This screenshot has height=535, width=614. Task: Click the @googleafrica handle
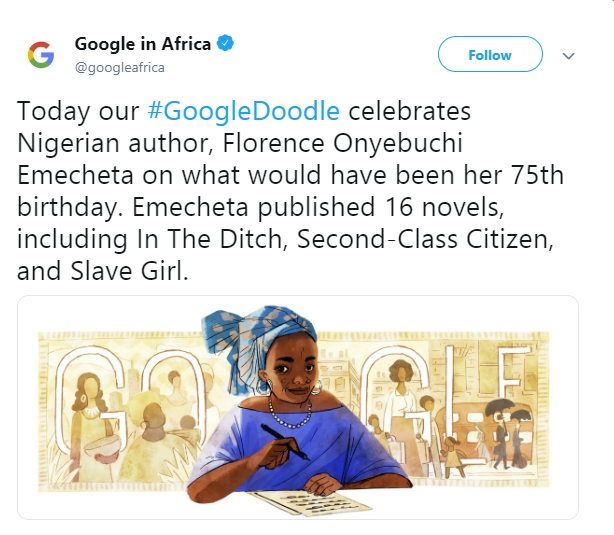[x=120, y=67]
